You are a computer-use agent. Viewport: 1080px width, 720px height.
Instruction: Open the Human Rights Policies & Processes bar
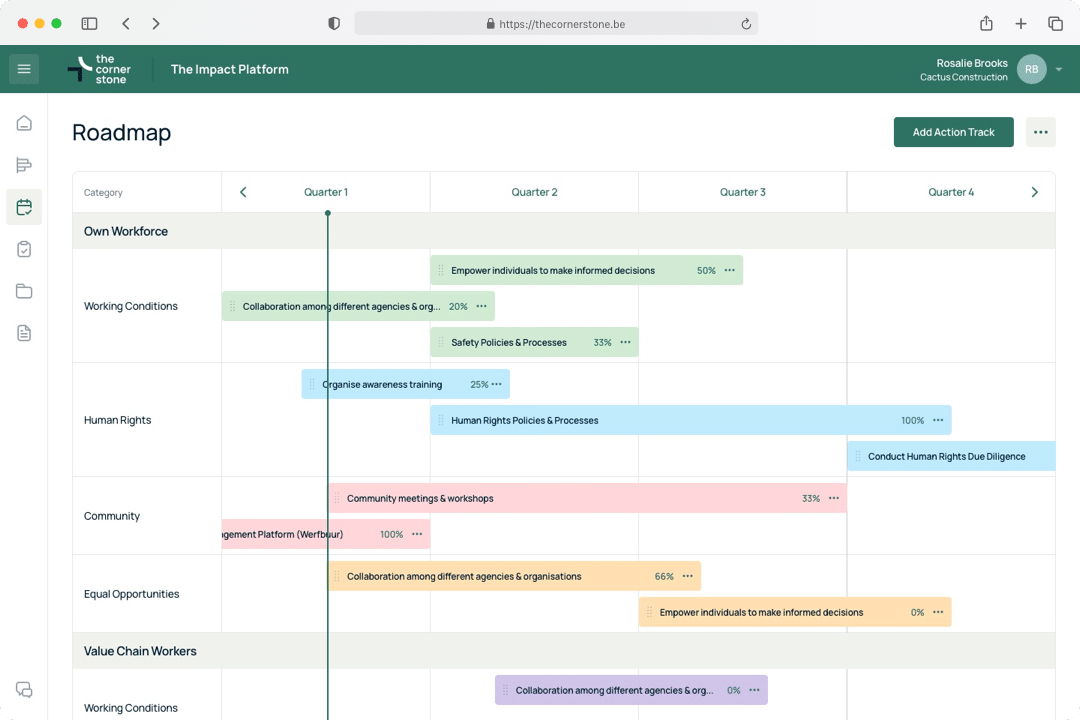pyautogui.click(x=691, y=420)
